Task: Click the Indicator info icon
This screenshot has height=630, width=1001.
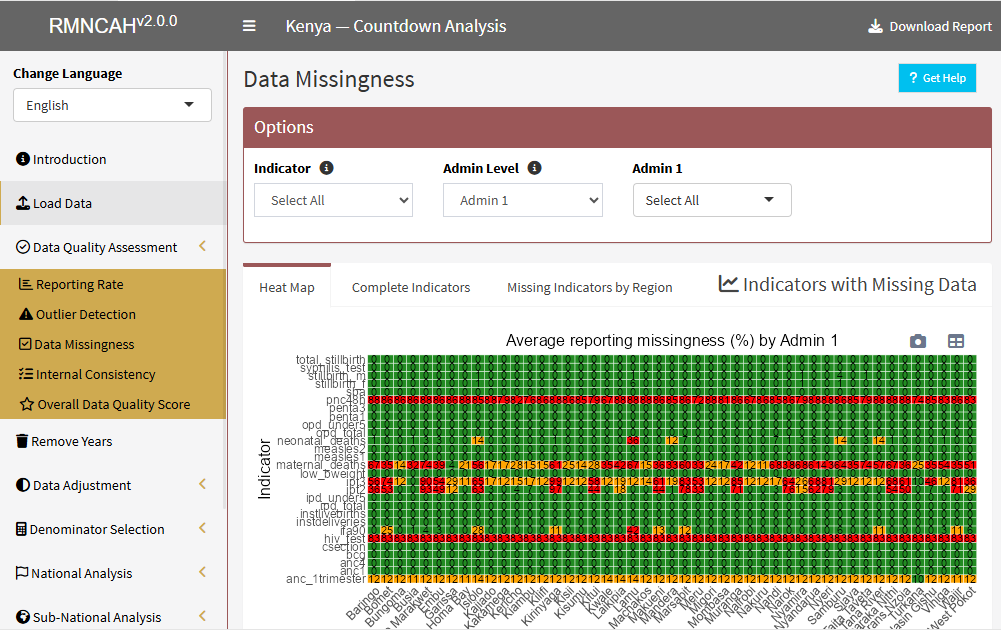Action: [326, 168]
